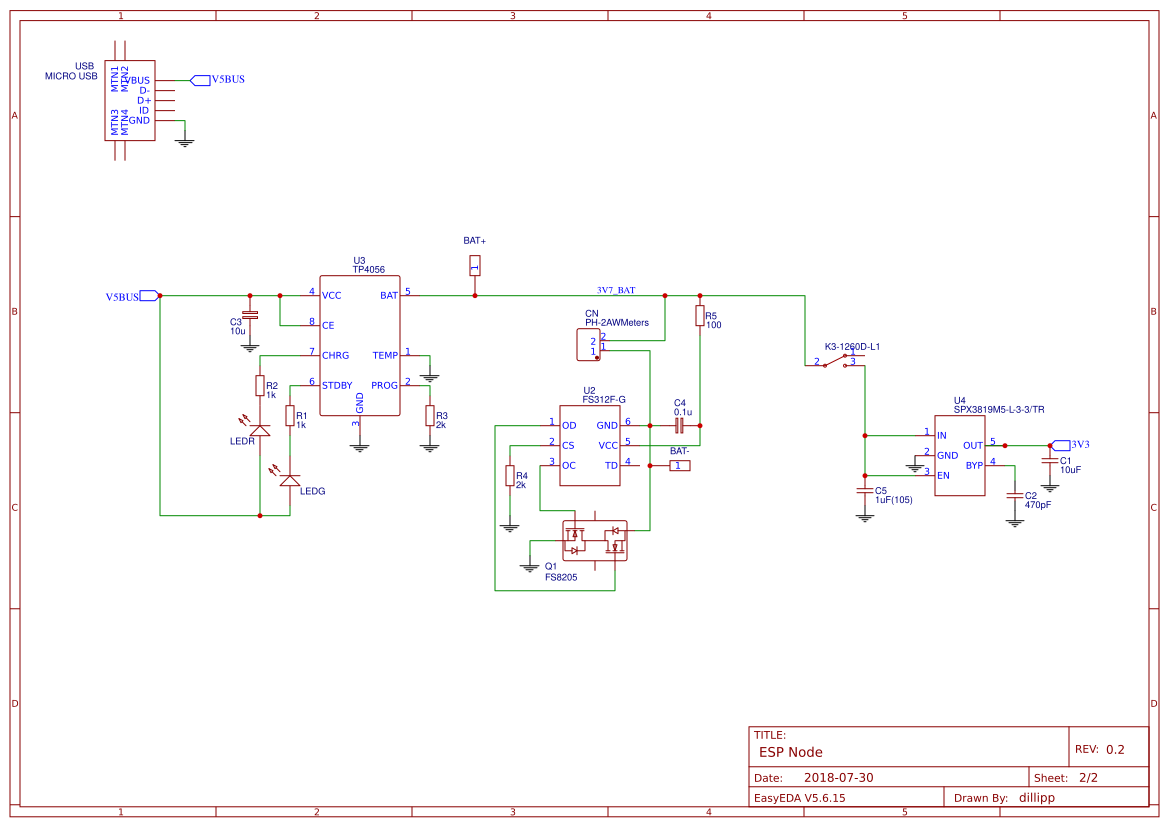The image size is (1169, 827).
Task: Select resistor R1 1k symbol
Action: (290, 416)
